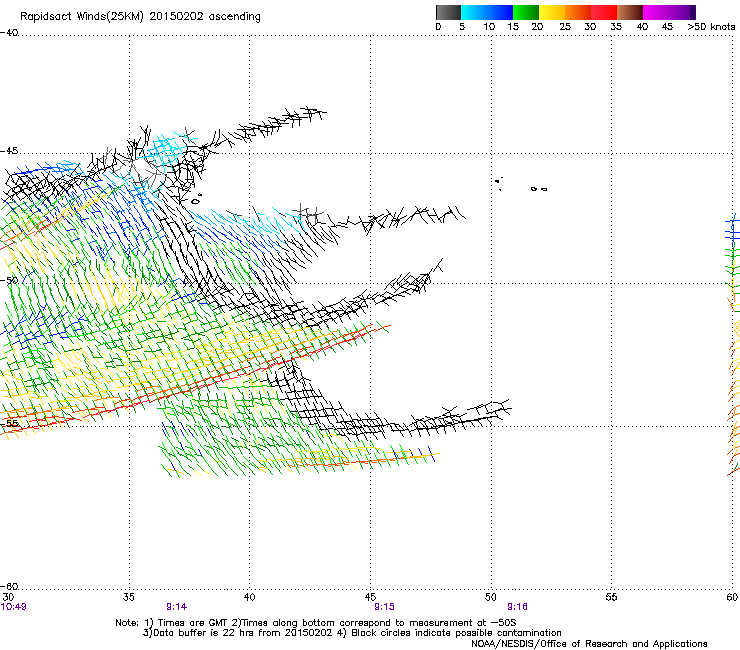
Task: Click the purple '10:49' swath time
Action: click(x=14, y=607)
